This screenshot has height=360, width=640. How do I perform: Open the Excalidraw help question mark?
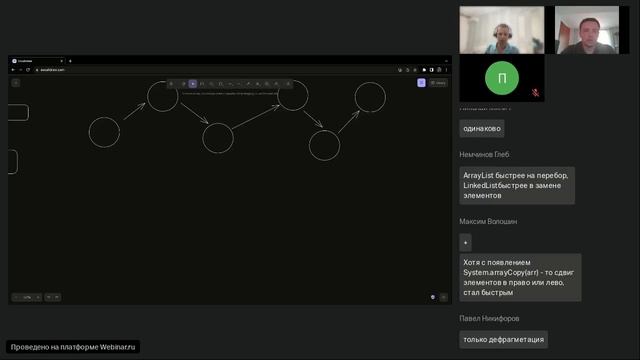[444, 297]
